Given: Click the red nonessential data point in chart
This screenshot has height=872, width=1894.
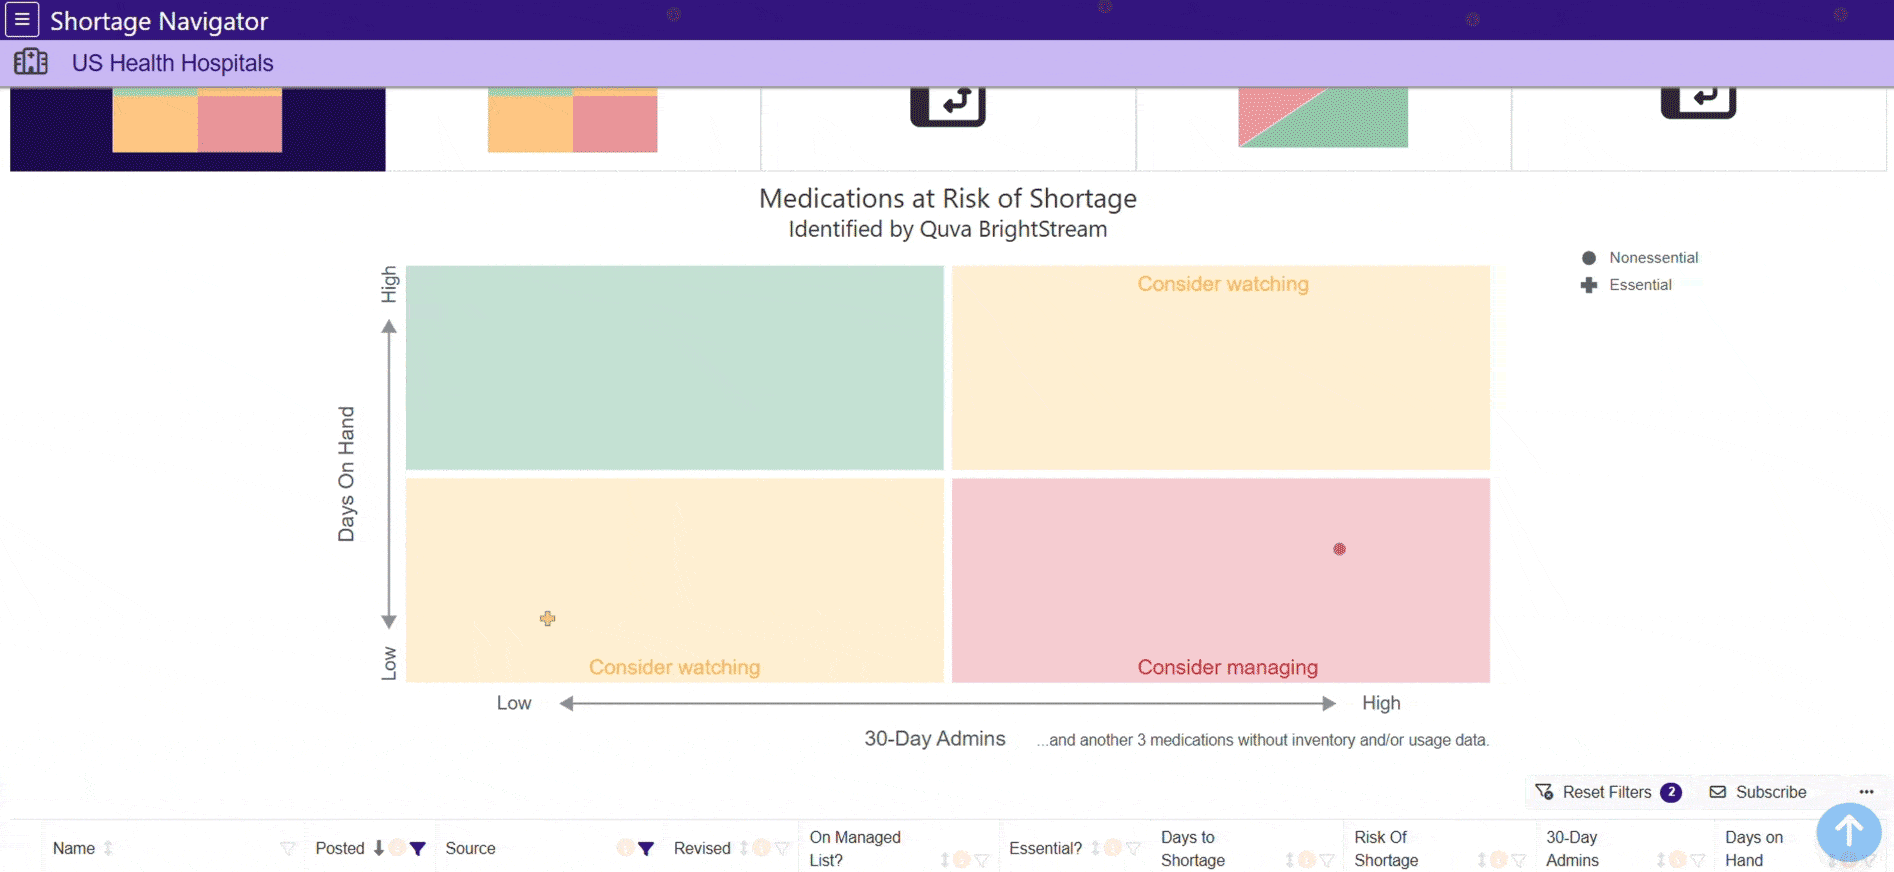Looking at the screenshot, I should [1340, 549].
